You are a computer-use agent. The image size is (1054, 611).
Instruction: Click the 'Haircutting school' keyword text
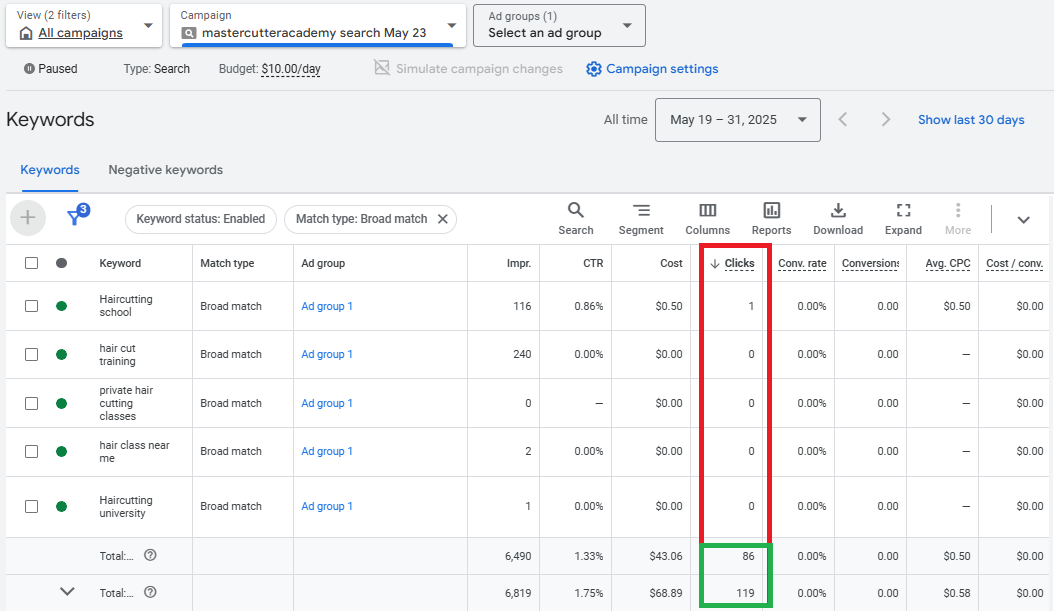tap(126, 306)
